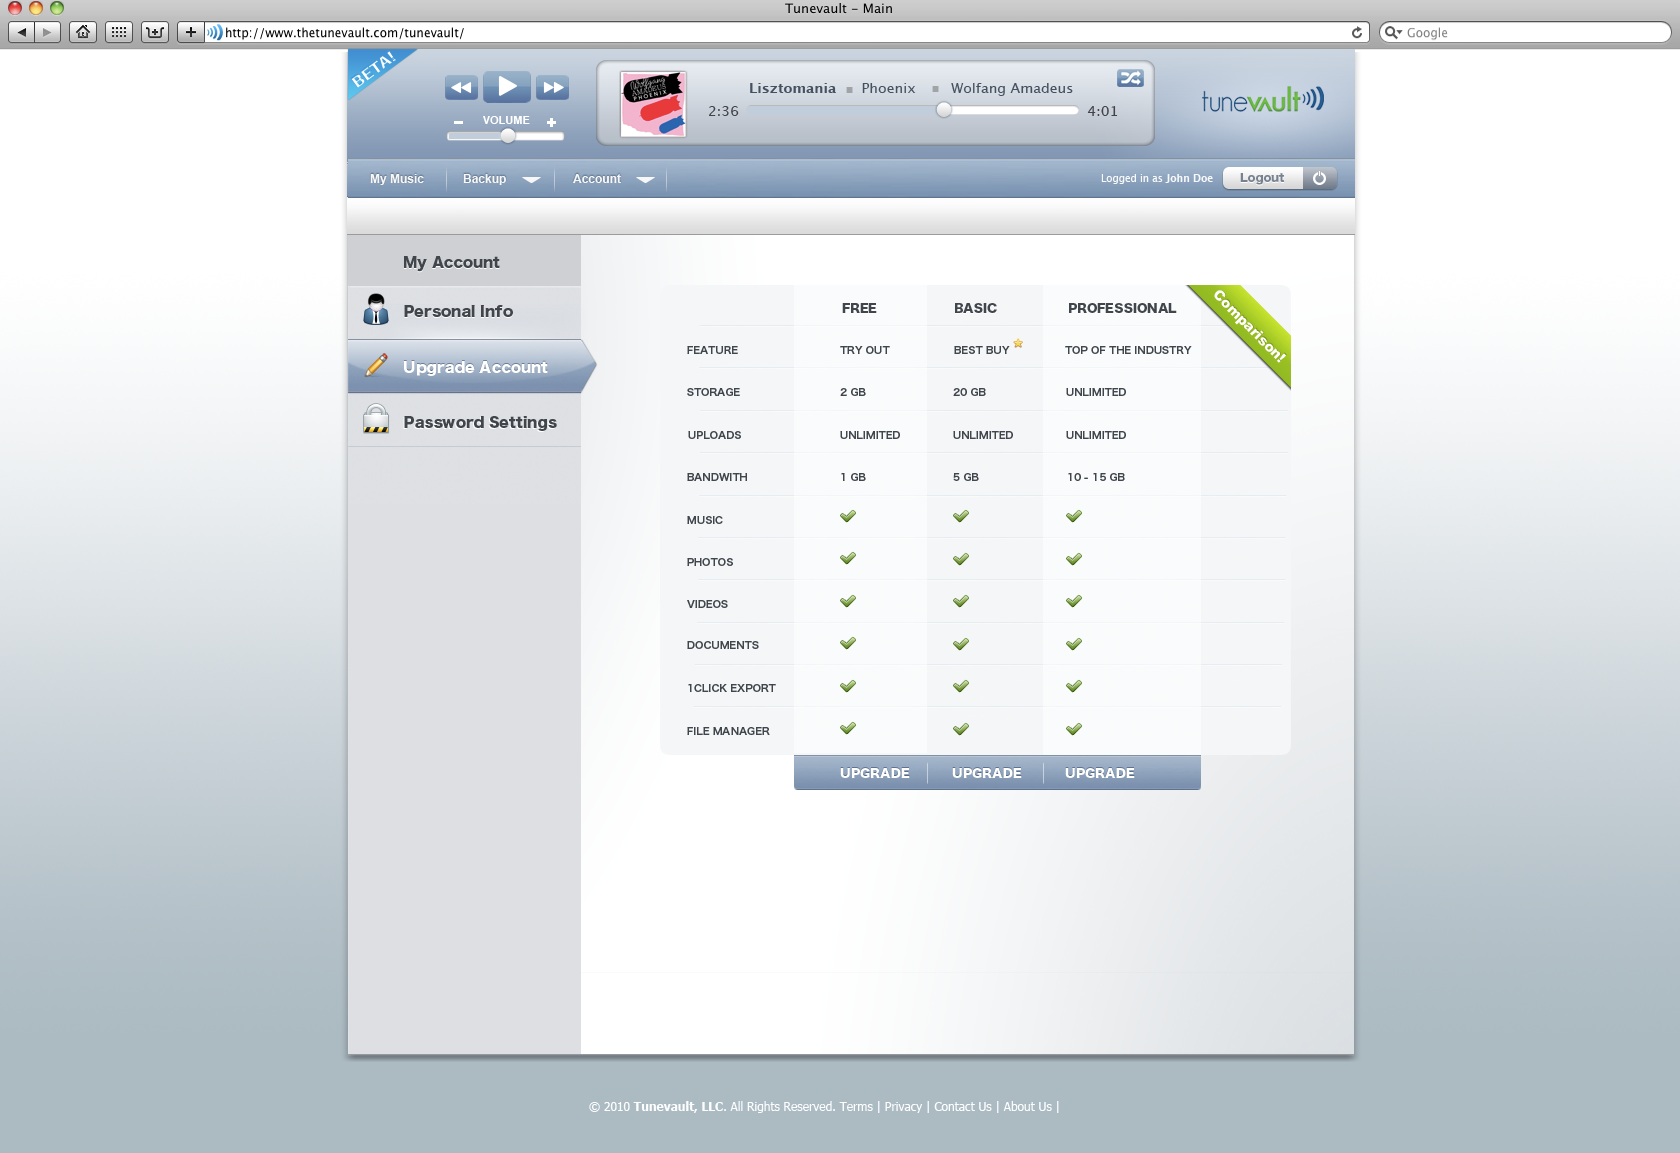Click the volume slider knob
Viewport: 1680px width, 1153px height.
point(508,136)
